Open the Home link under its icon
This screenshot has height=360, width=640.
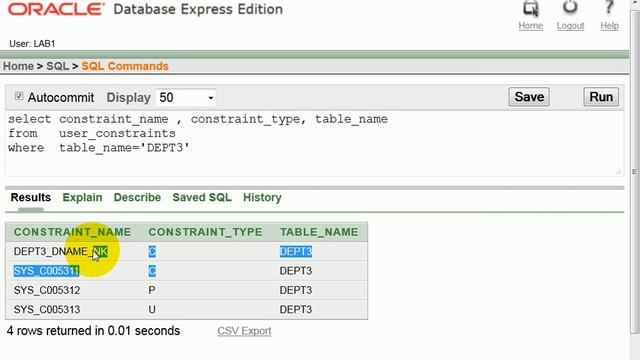point(531,26)
